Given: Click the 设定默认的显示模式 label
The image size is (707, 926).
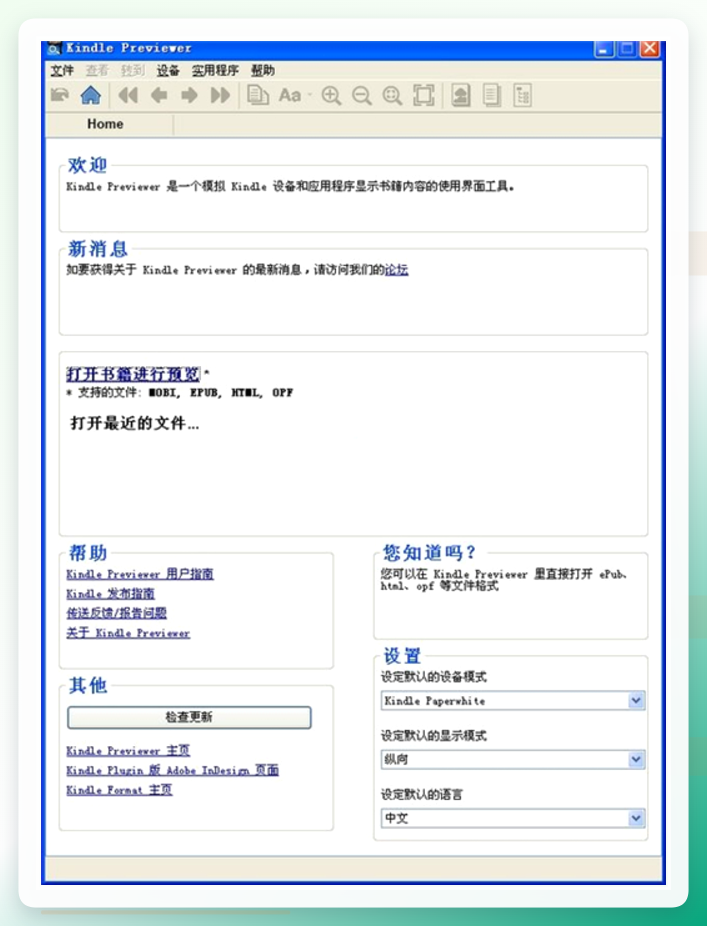Looking at the screenshot, I should (x=434, y=736).
